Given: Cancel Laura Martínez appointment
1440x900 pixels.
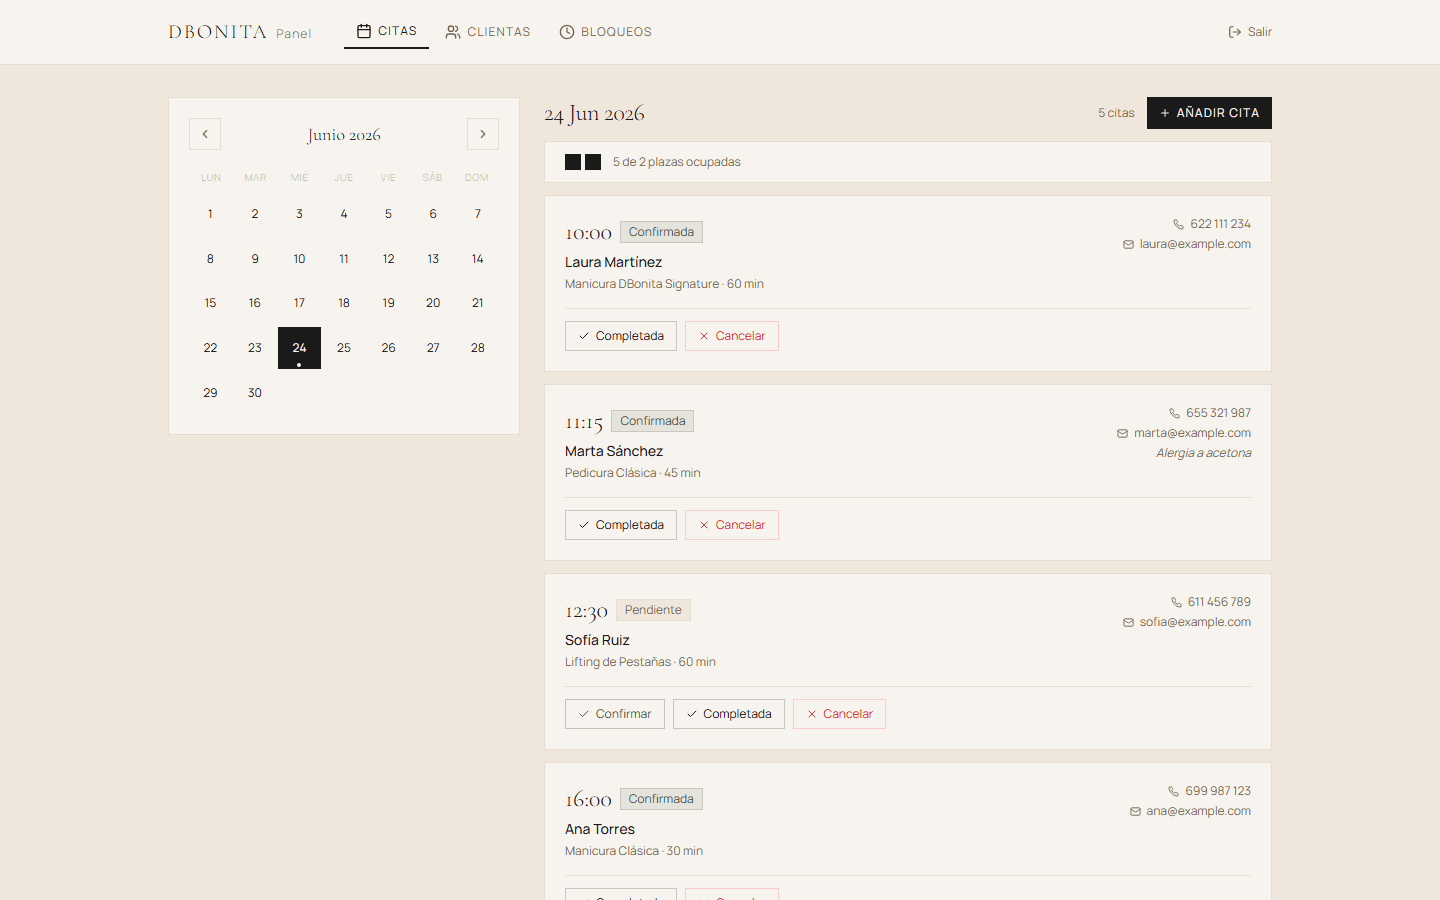Looking at the screenshot, I should pos(732,336).
